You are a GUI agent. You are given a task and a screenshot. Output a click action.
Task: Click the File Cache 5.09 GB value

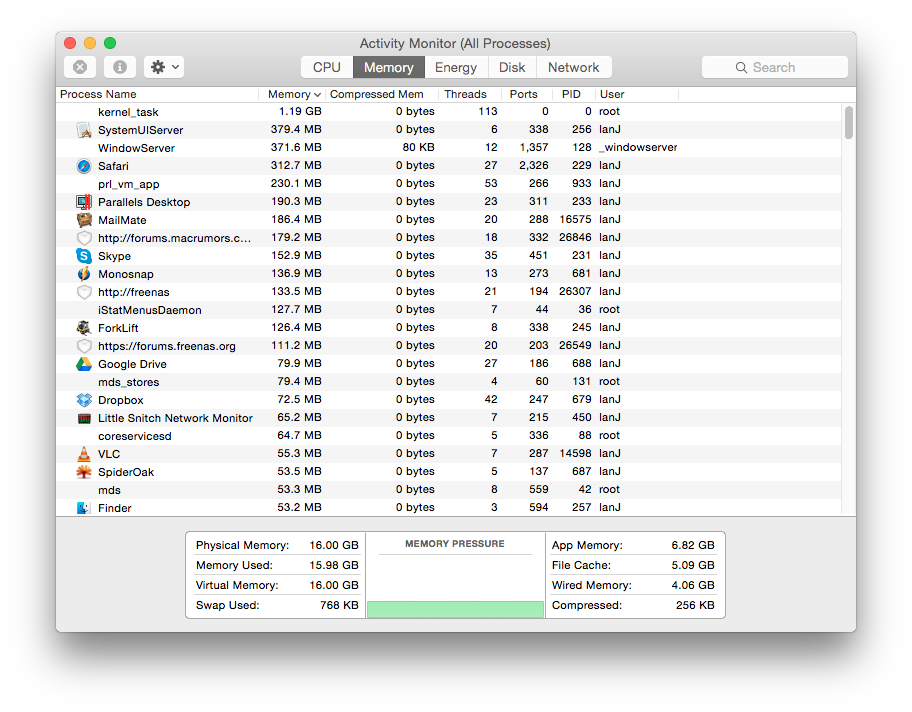[x=693, y=565]
